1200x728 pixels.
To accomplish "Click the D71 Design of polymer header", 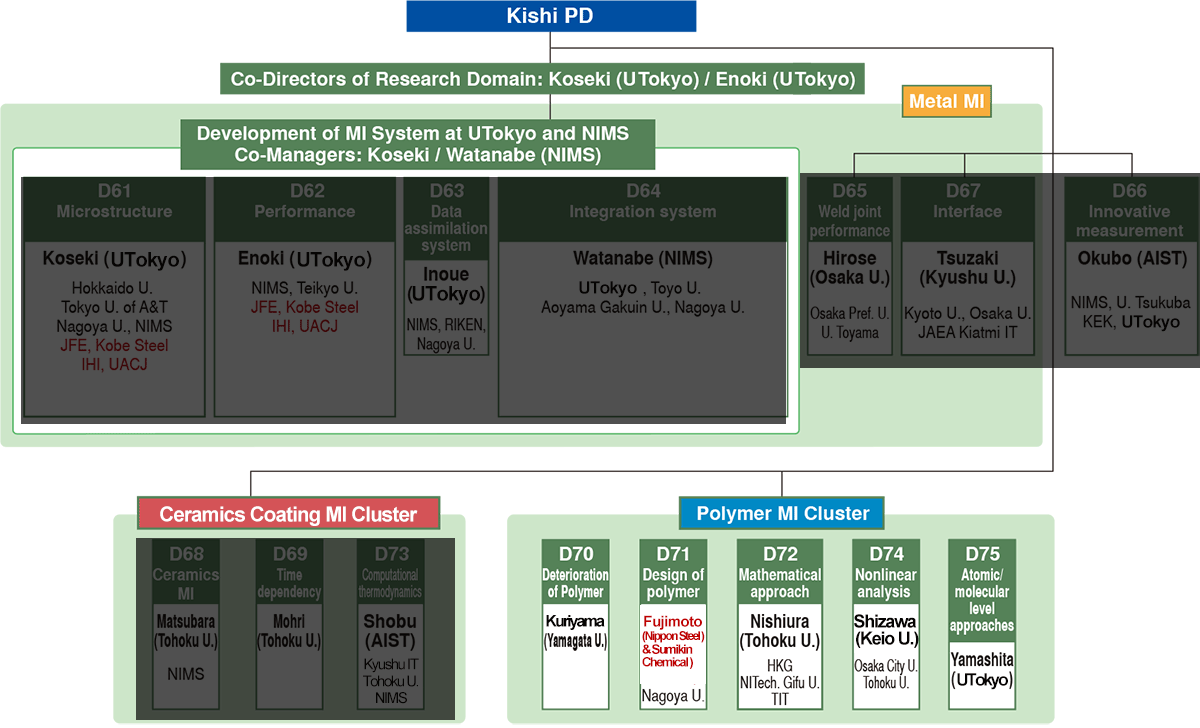I will (x=673, y=571).
